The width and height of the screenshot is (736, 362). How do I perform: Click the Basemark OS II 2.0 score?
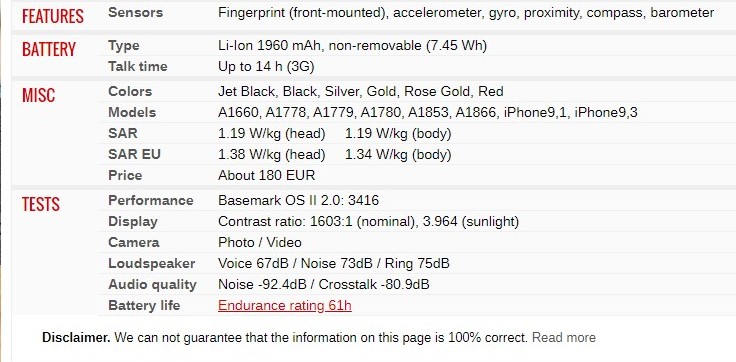299,200
